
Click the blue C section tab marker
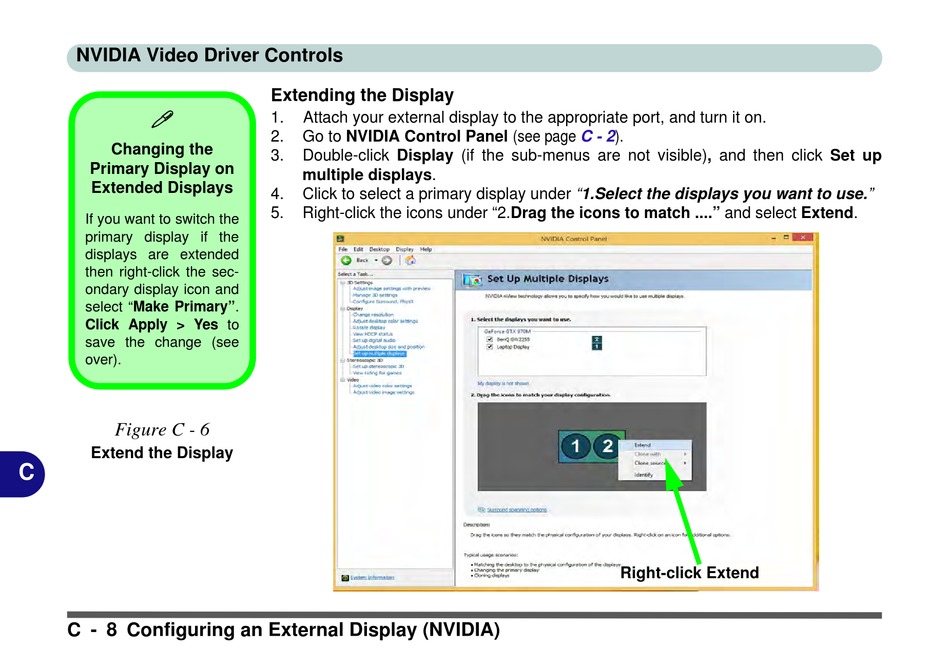(22, 474)
